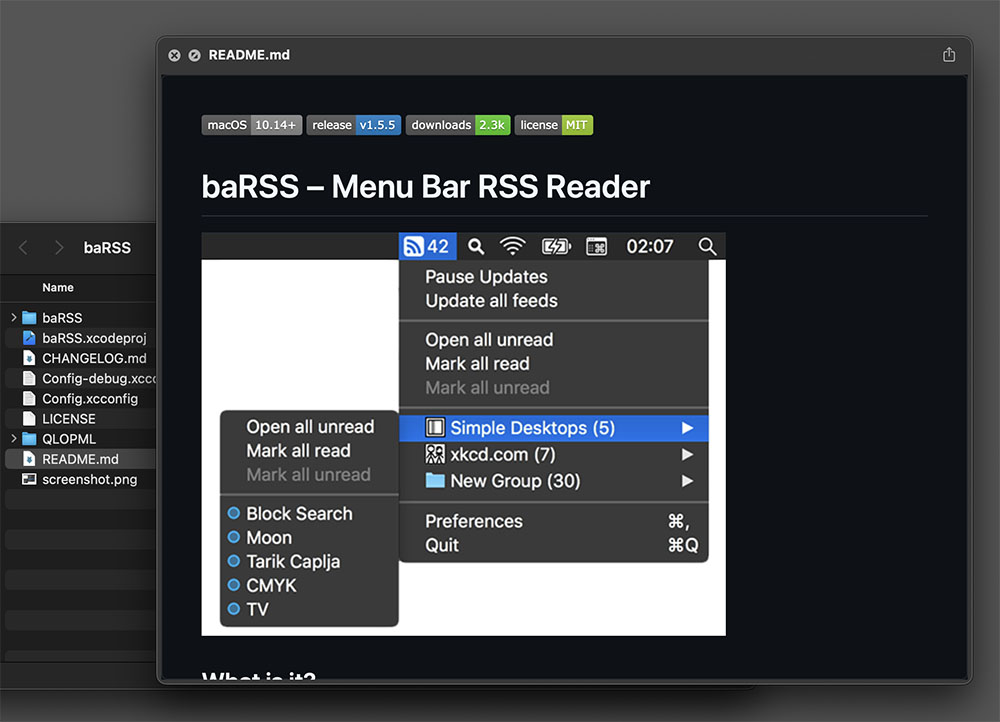Toggle the unread dot next to Moon

(233, 537)
